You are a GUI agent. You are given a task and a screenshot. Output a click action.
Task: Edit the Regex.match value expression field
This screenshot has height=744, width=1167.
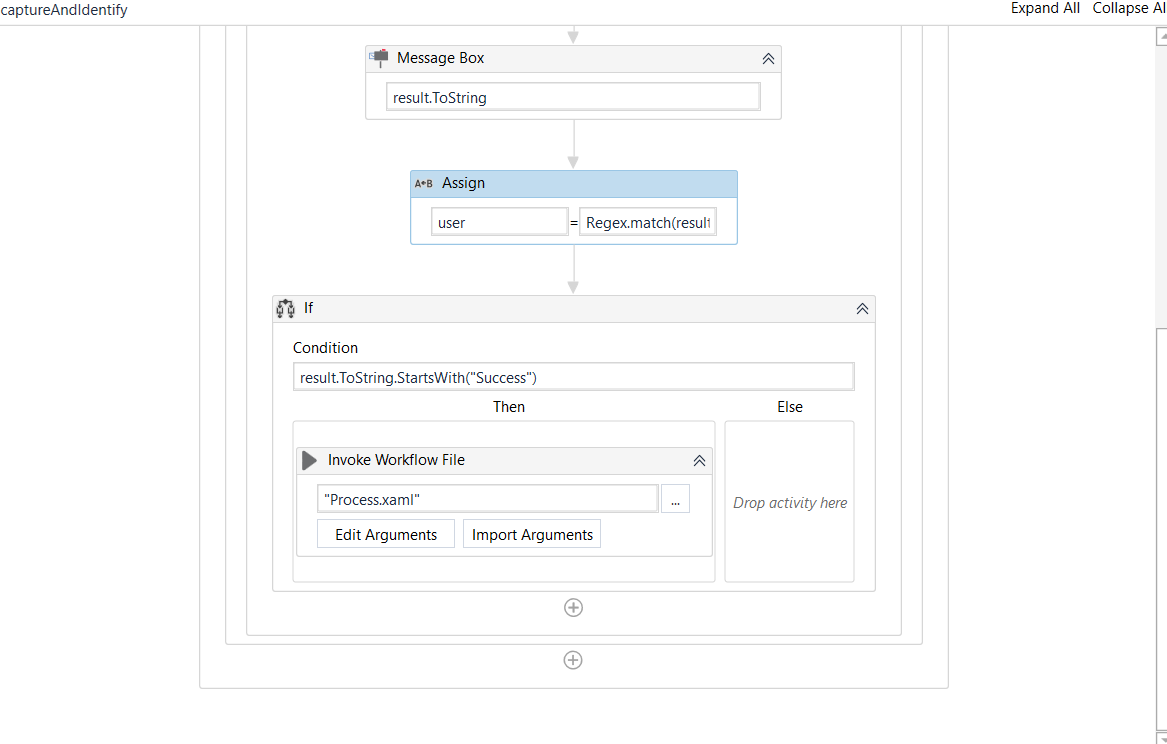[x=648, y=222]
